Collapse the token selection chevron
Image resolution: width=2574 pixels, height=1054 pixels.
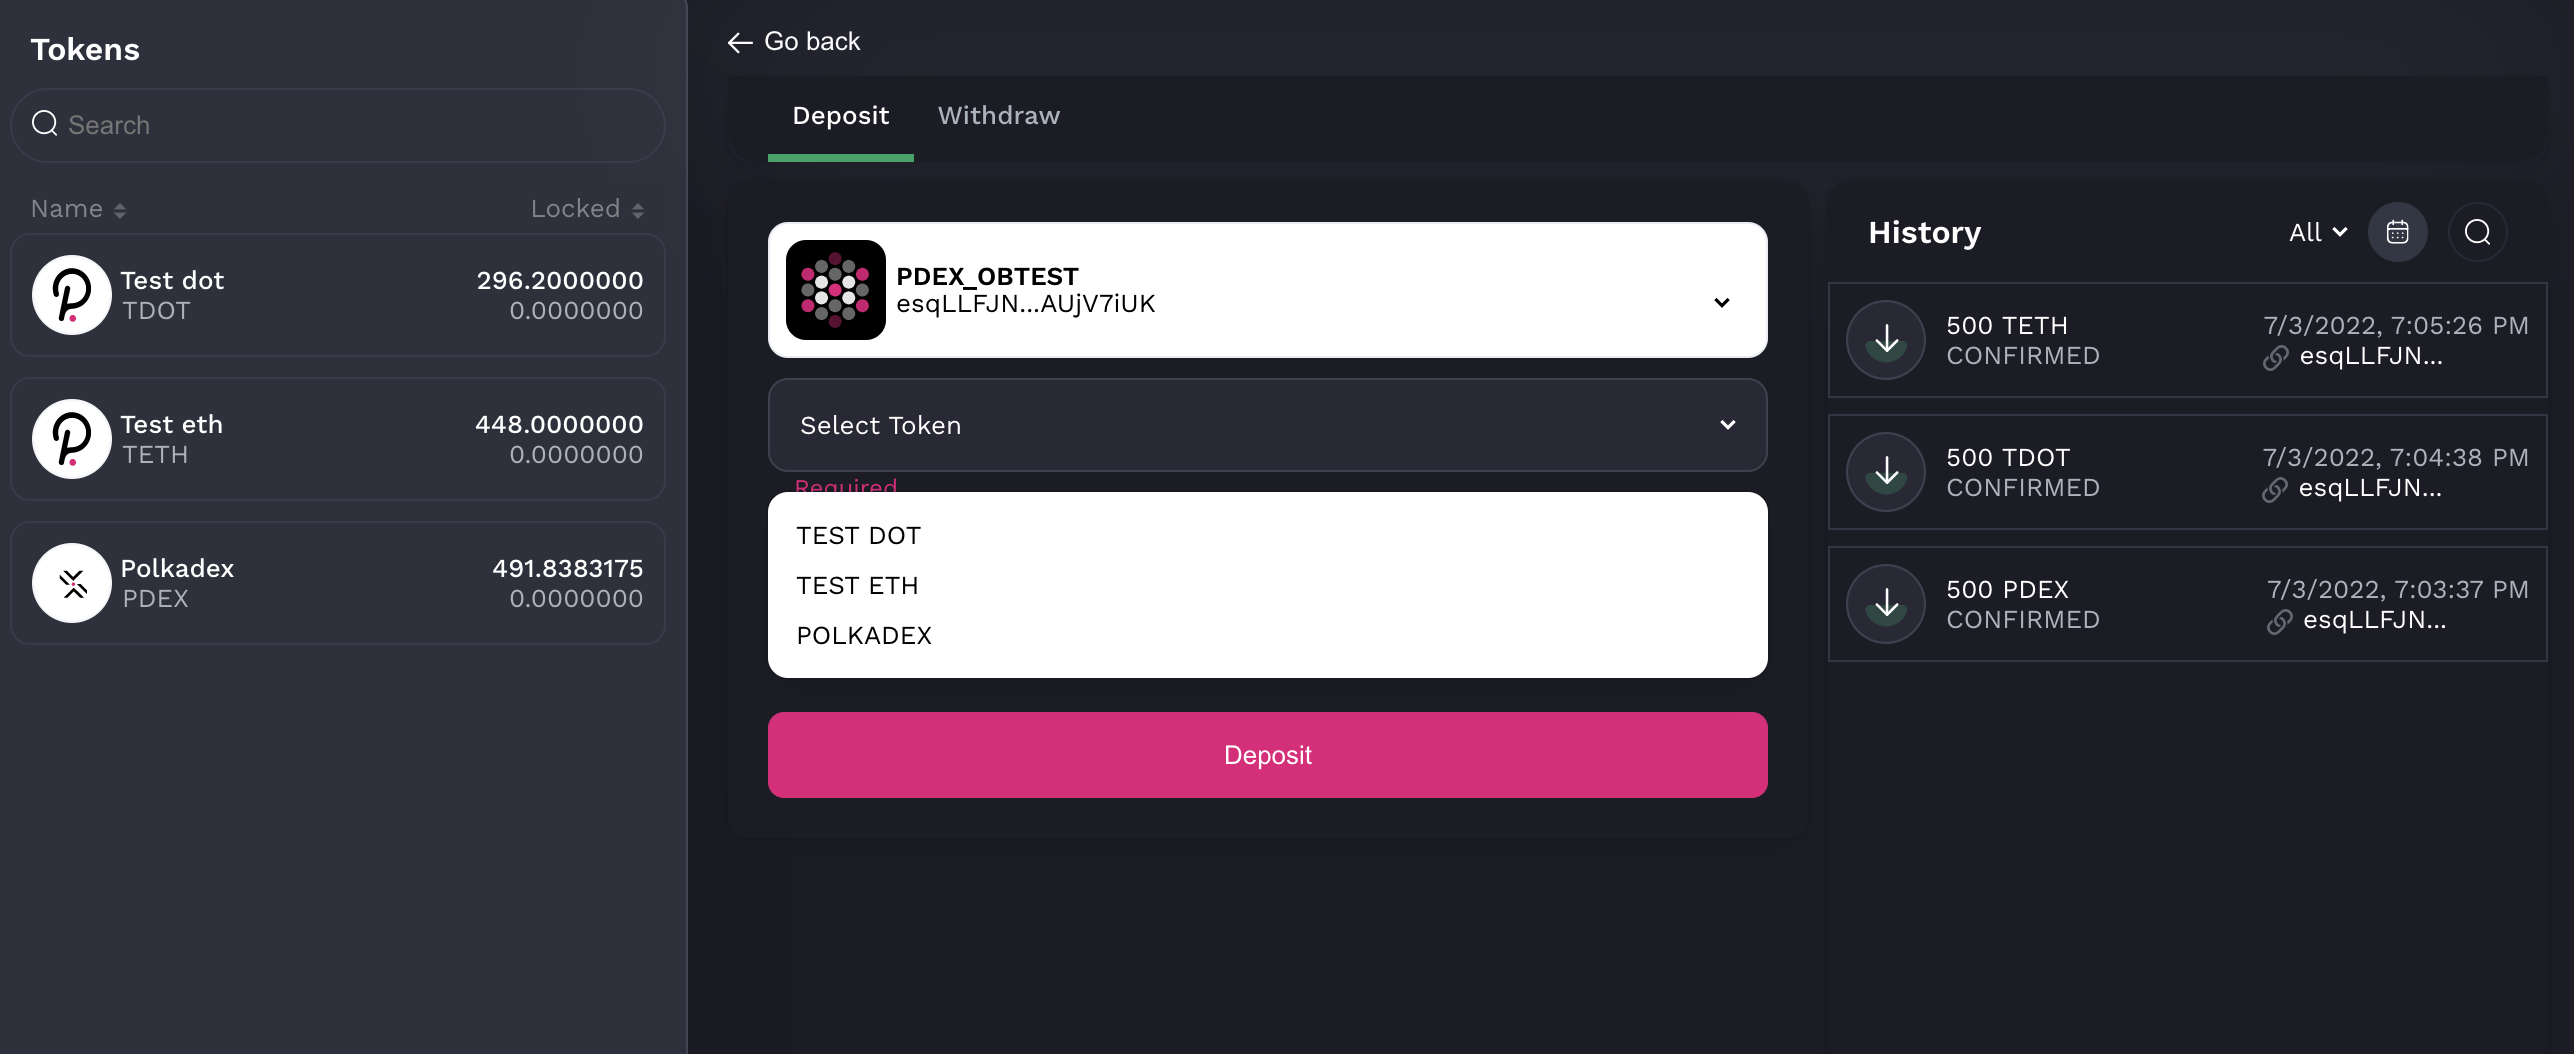click(1727, 425)
